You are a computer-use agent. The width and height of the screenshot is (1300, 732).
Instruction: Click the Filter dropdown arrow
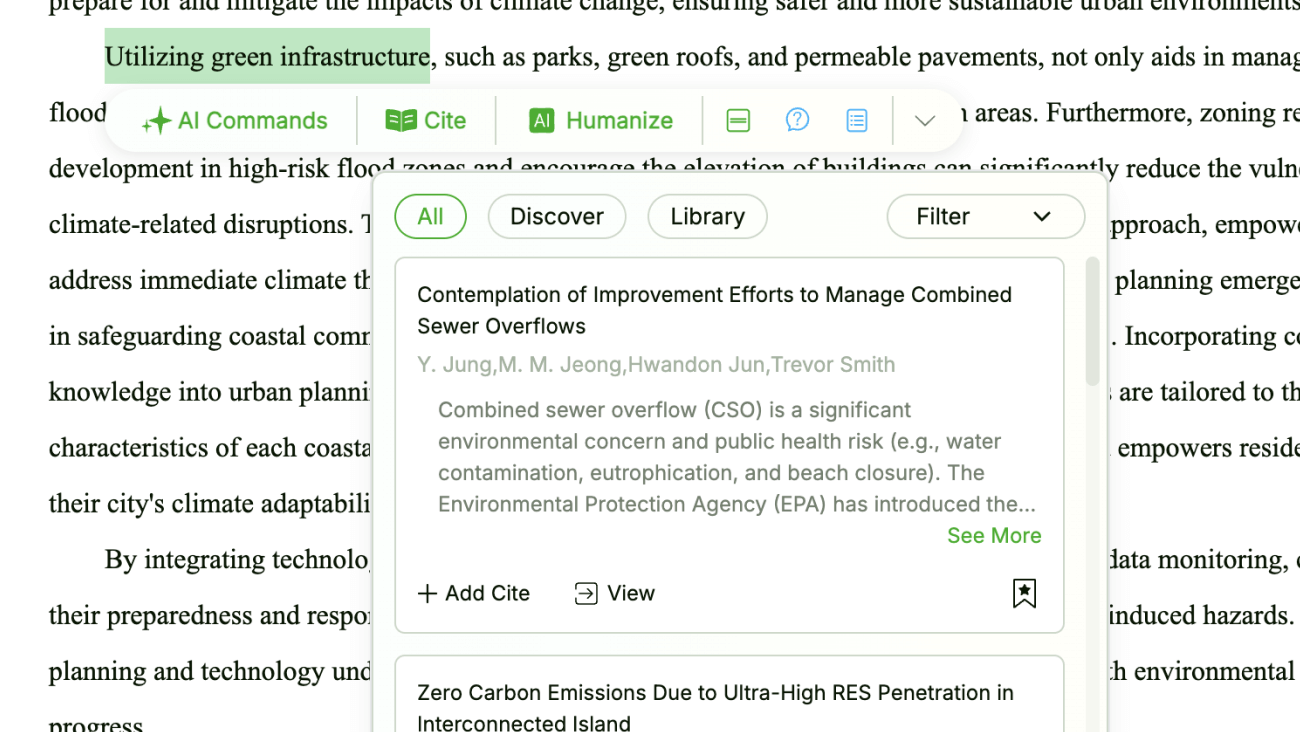click(1042, 217)
